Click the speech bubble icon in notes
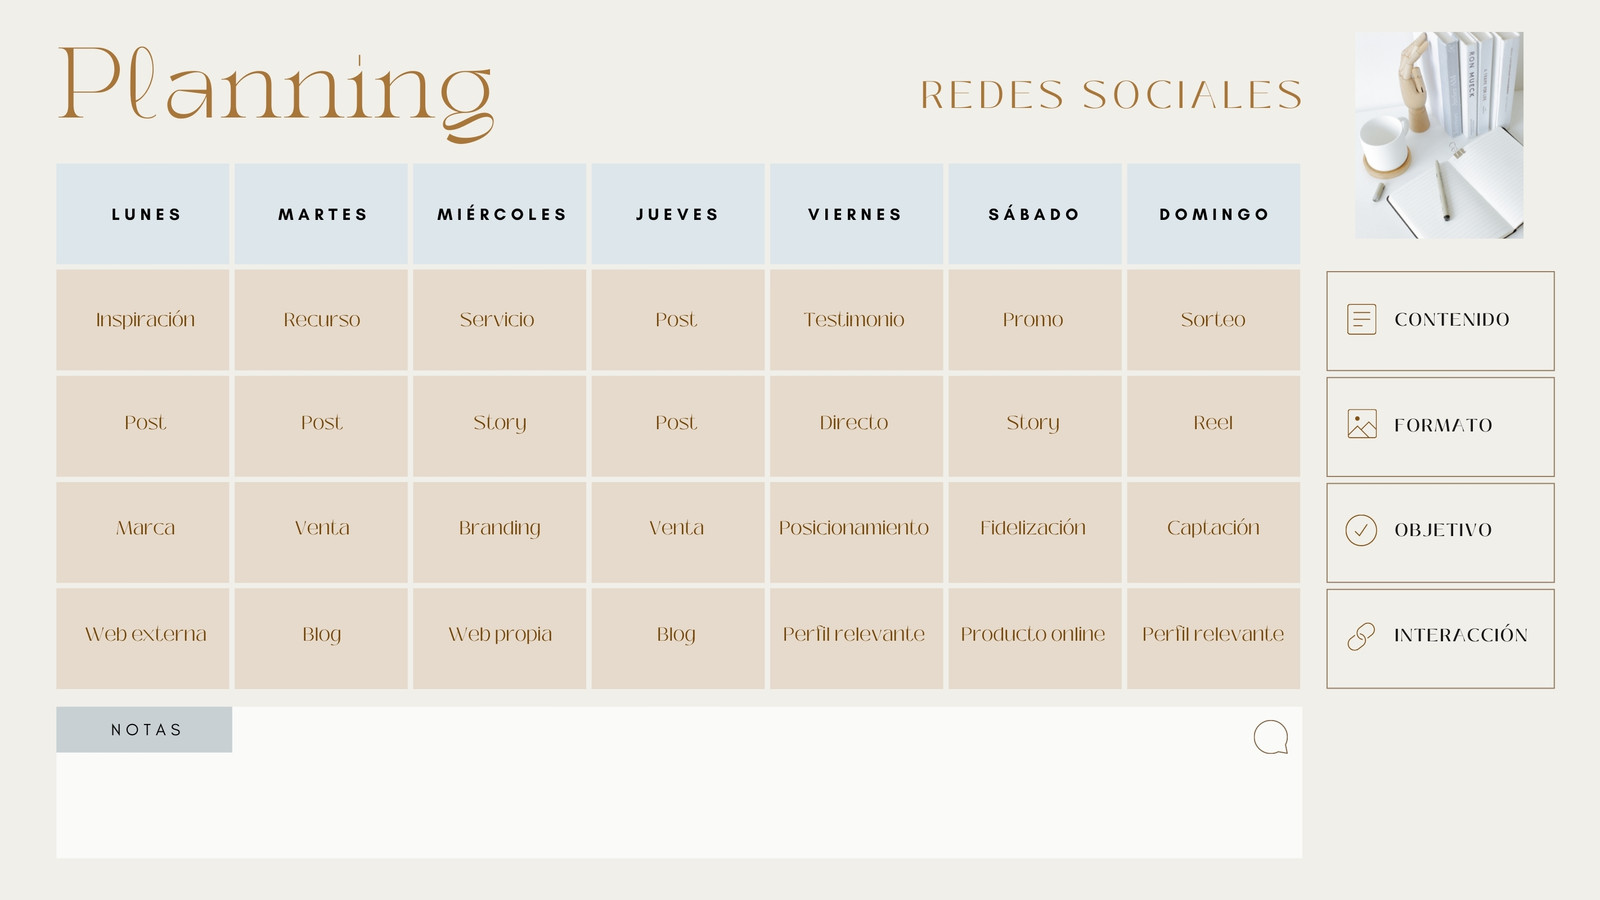Image resolution: width=1600 pixels, height=900 pixels. [1271, 738]
